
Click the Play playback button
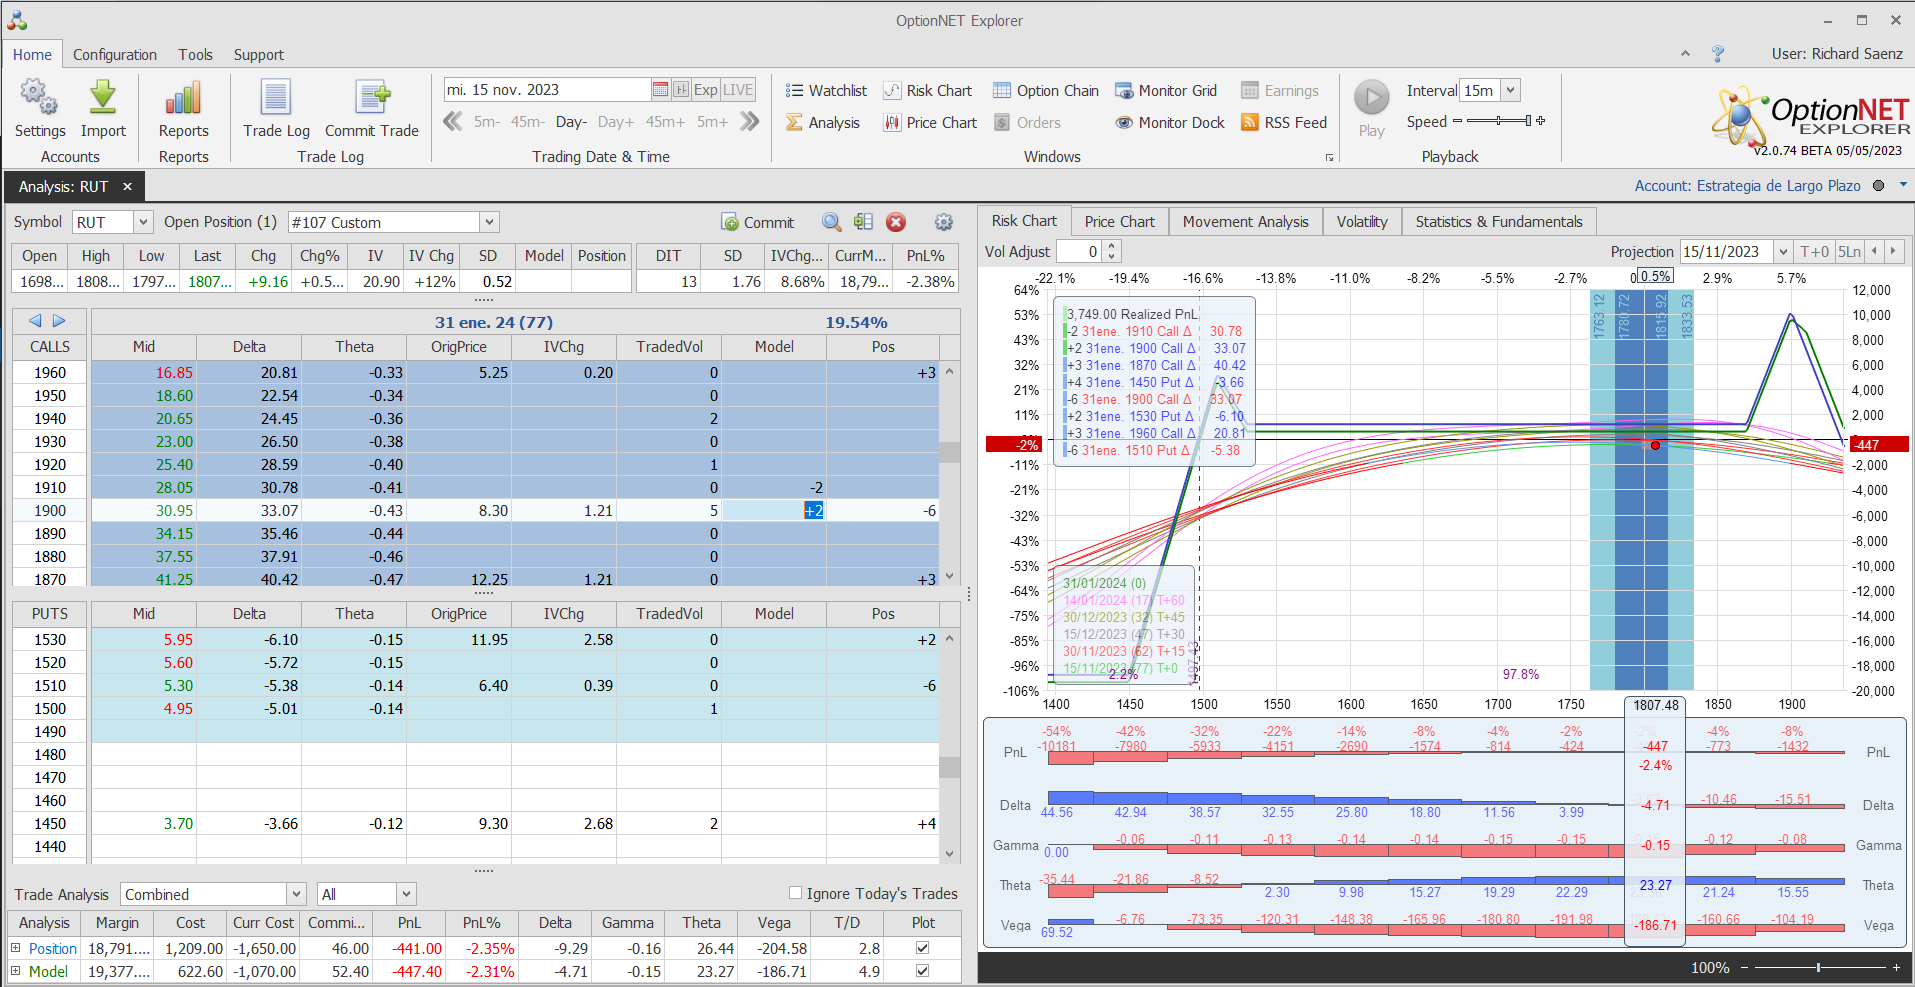(1371, 98)
